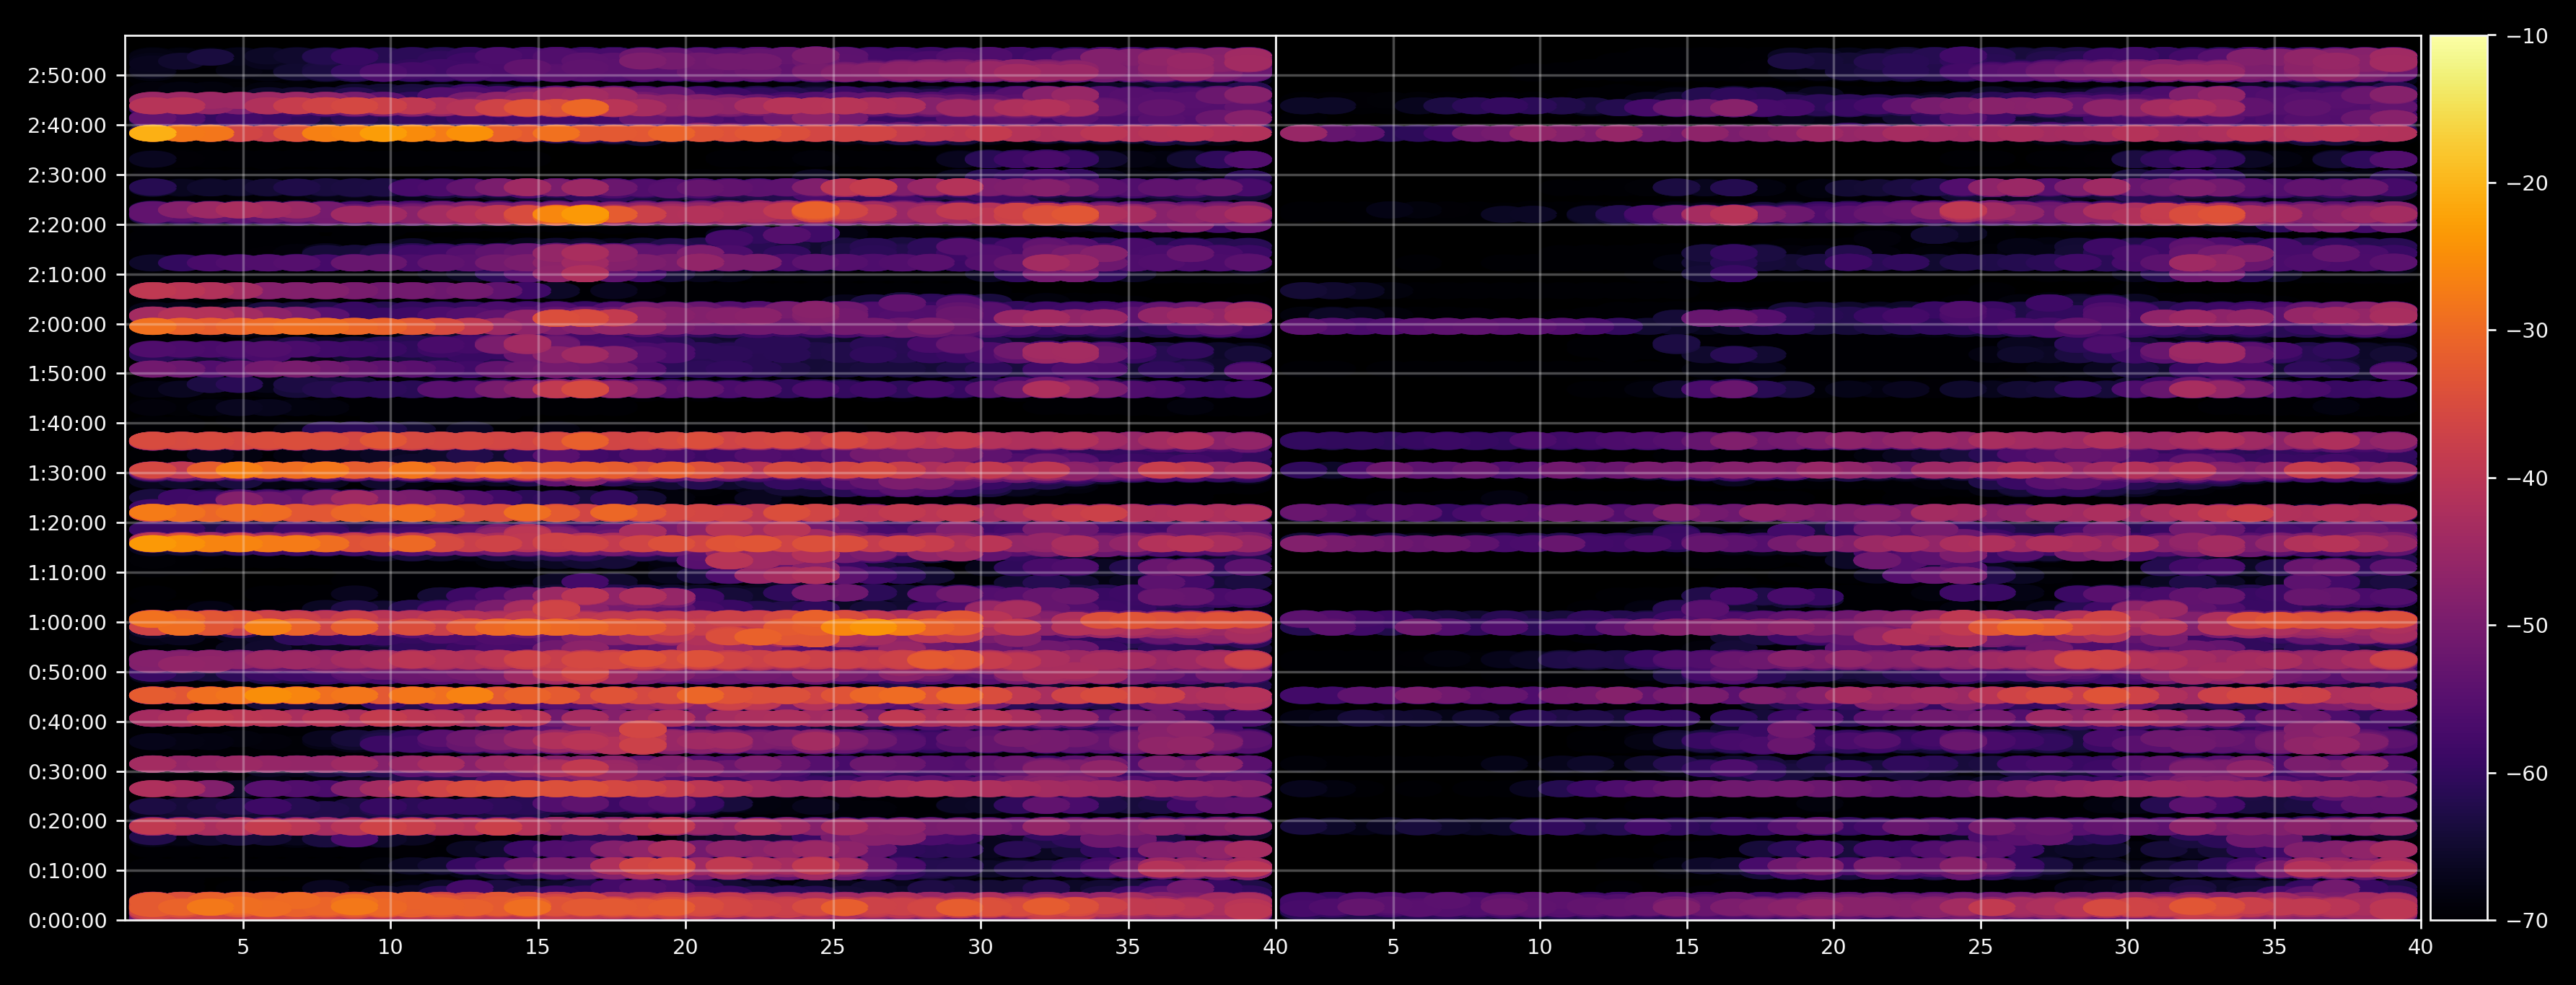Click the inferno colorbar gradient strip
The width and height of the screenshot is (2576, 985).
point(2459,478)
